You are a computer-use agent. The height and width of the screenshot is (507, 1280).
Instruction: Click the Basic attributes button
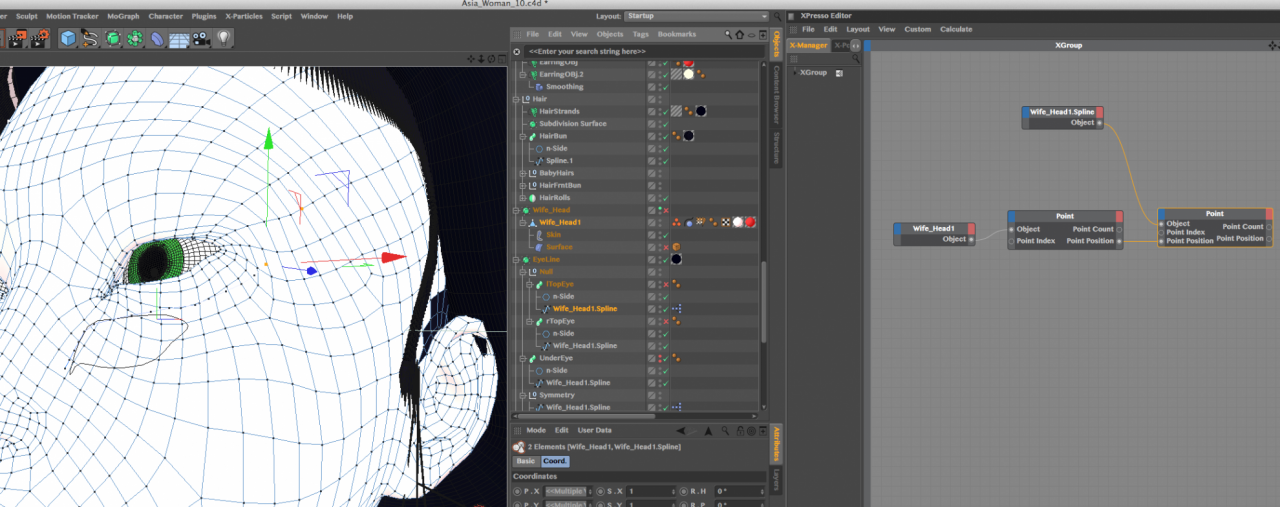[525, 461]
